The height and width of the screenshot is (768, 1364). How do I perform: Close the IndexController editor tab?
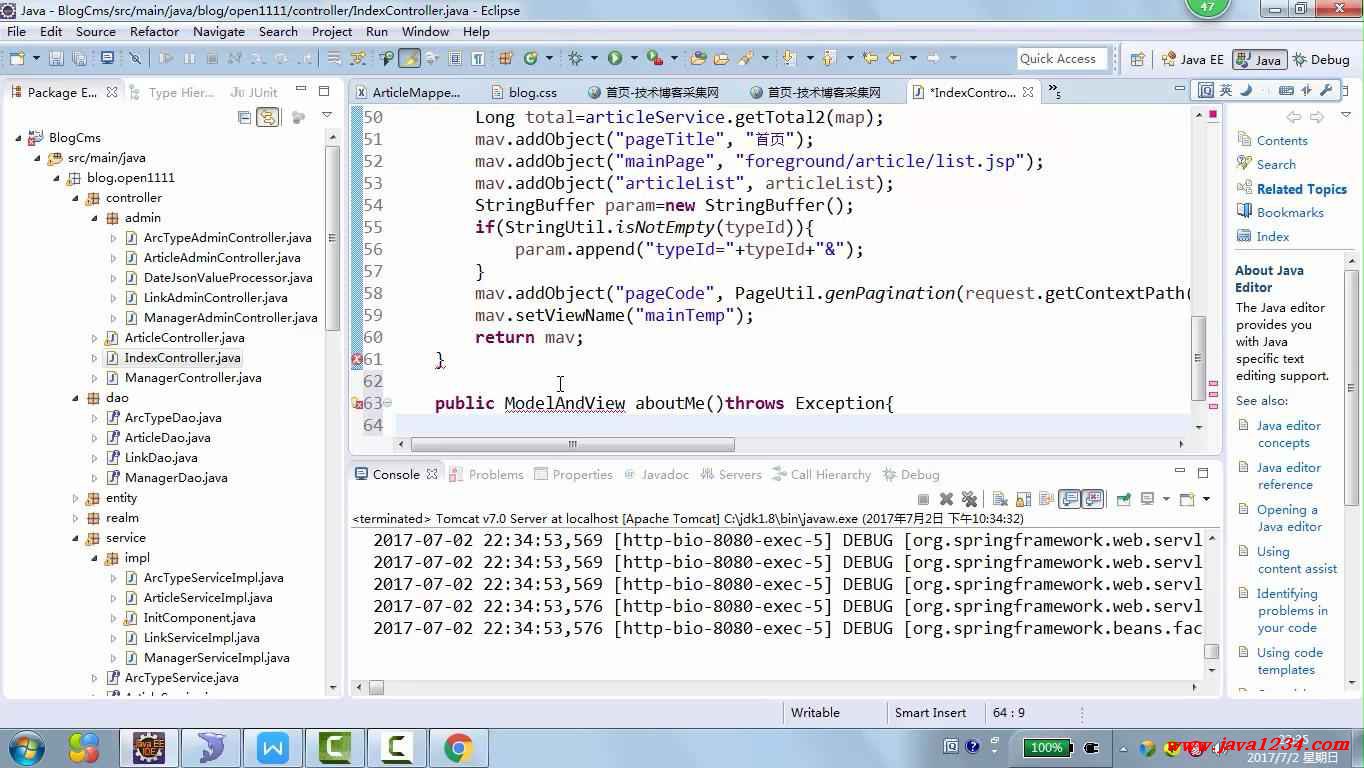pos(1028,92)
